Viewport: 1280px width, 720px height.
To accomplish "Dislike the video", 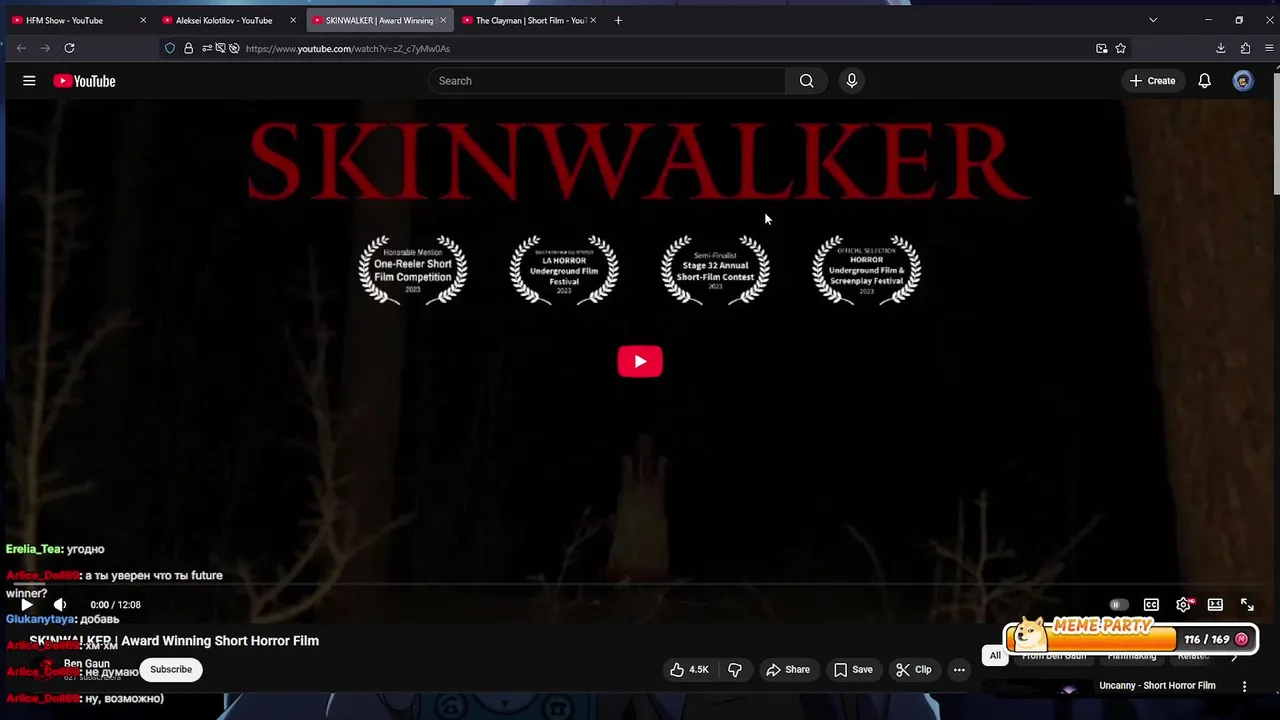I will tap(735, 670).
